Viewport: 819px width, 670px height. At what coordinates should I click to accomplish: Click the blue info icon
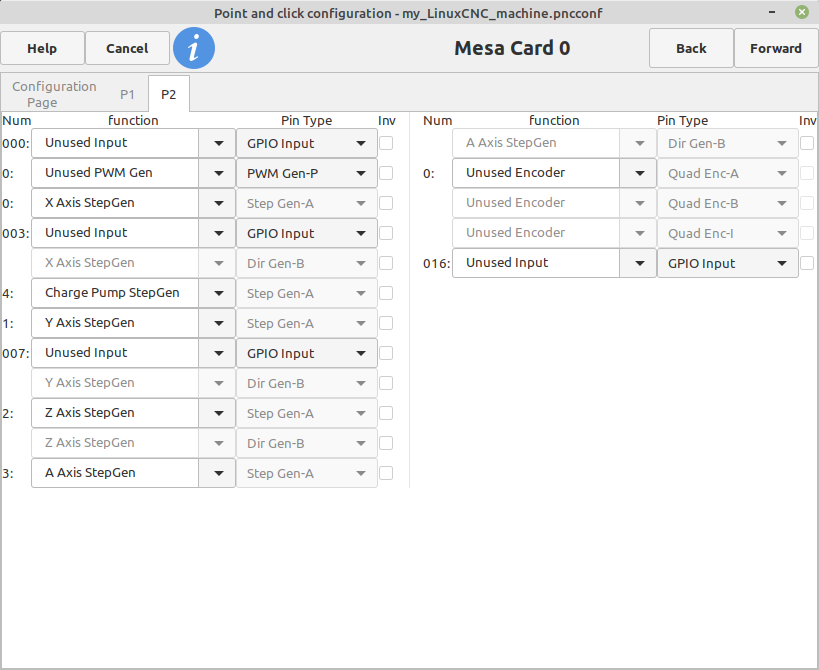tap(194, 48)
